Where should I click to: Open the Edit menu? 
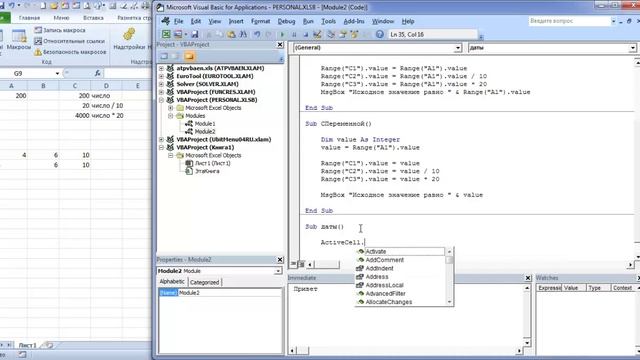196,21
